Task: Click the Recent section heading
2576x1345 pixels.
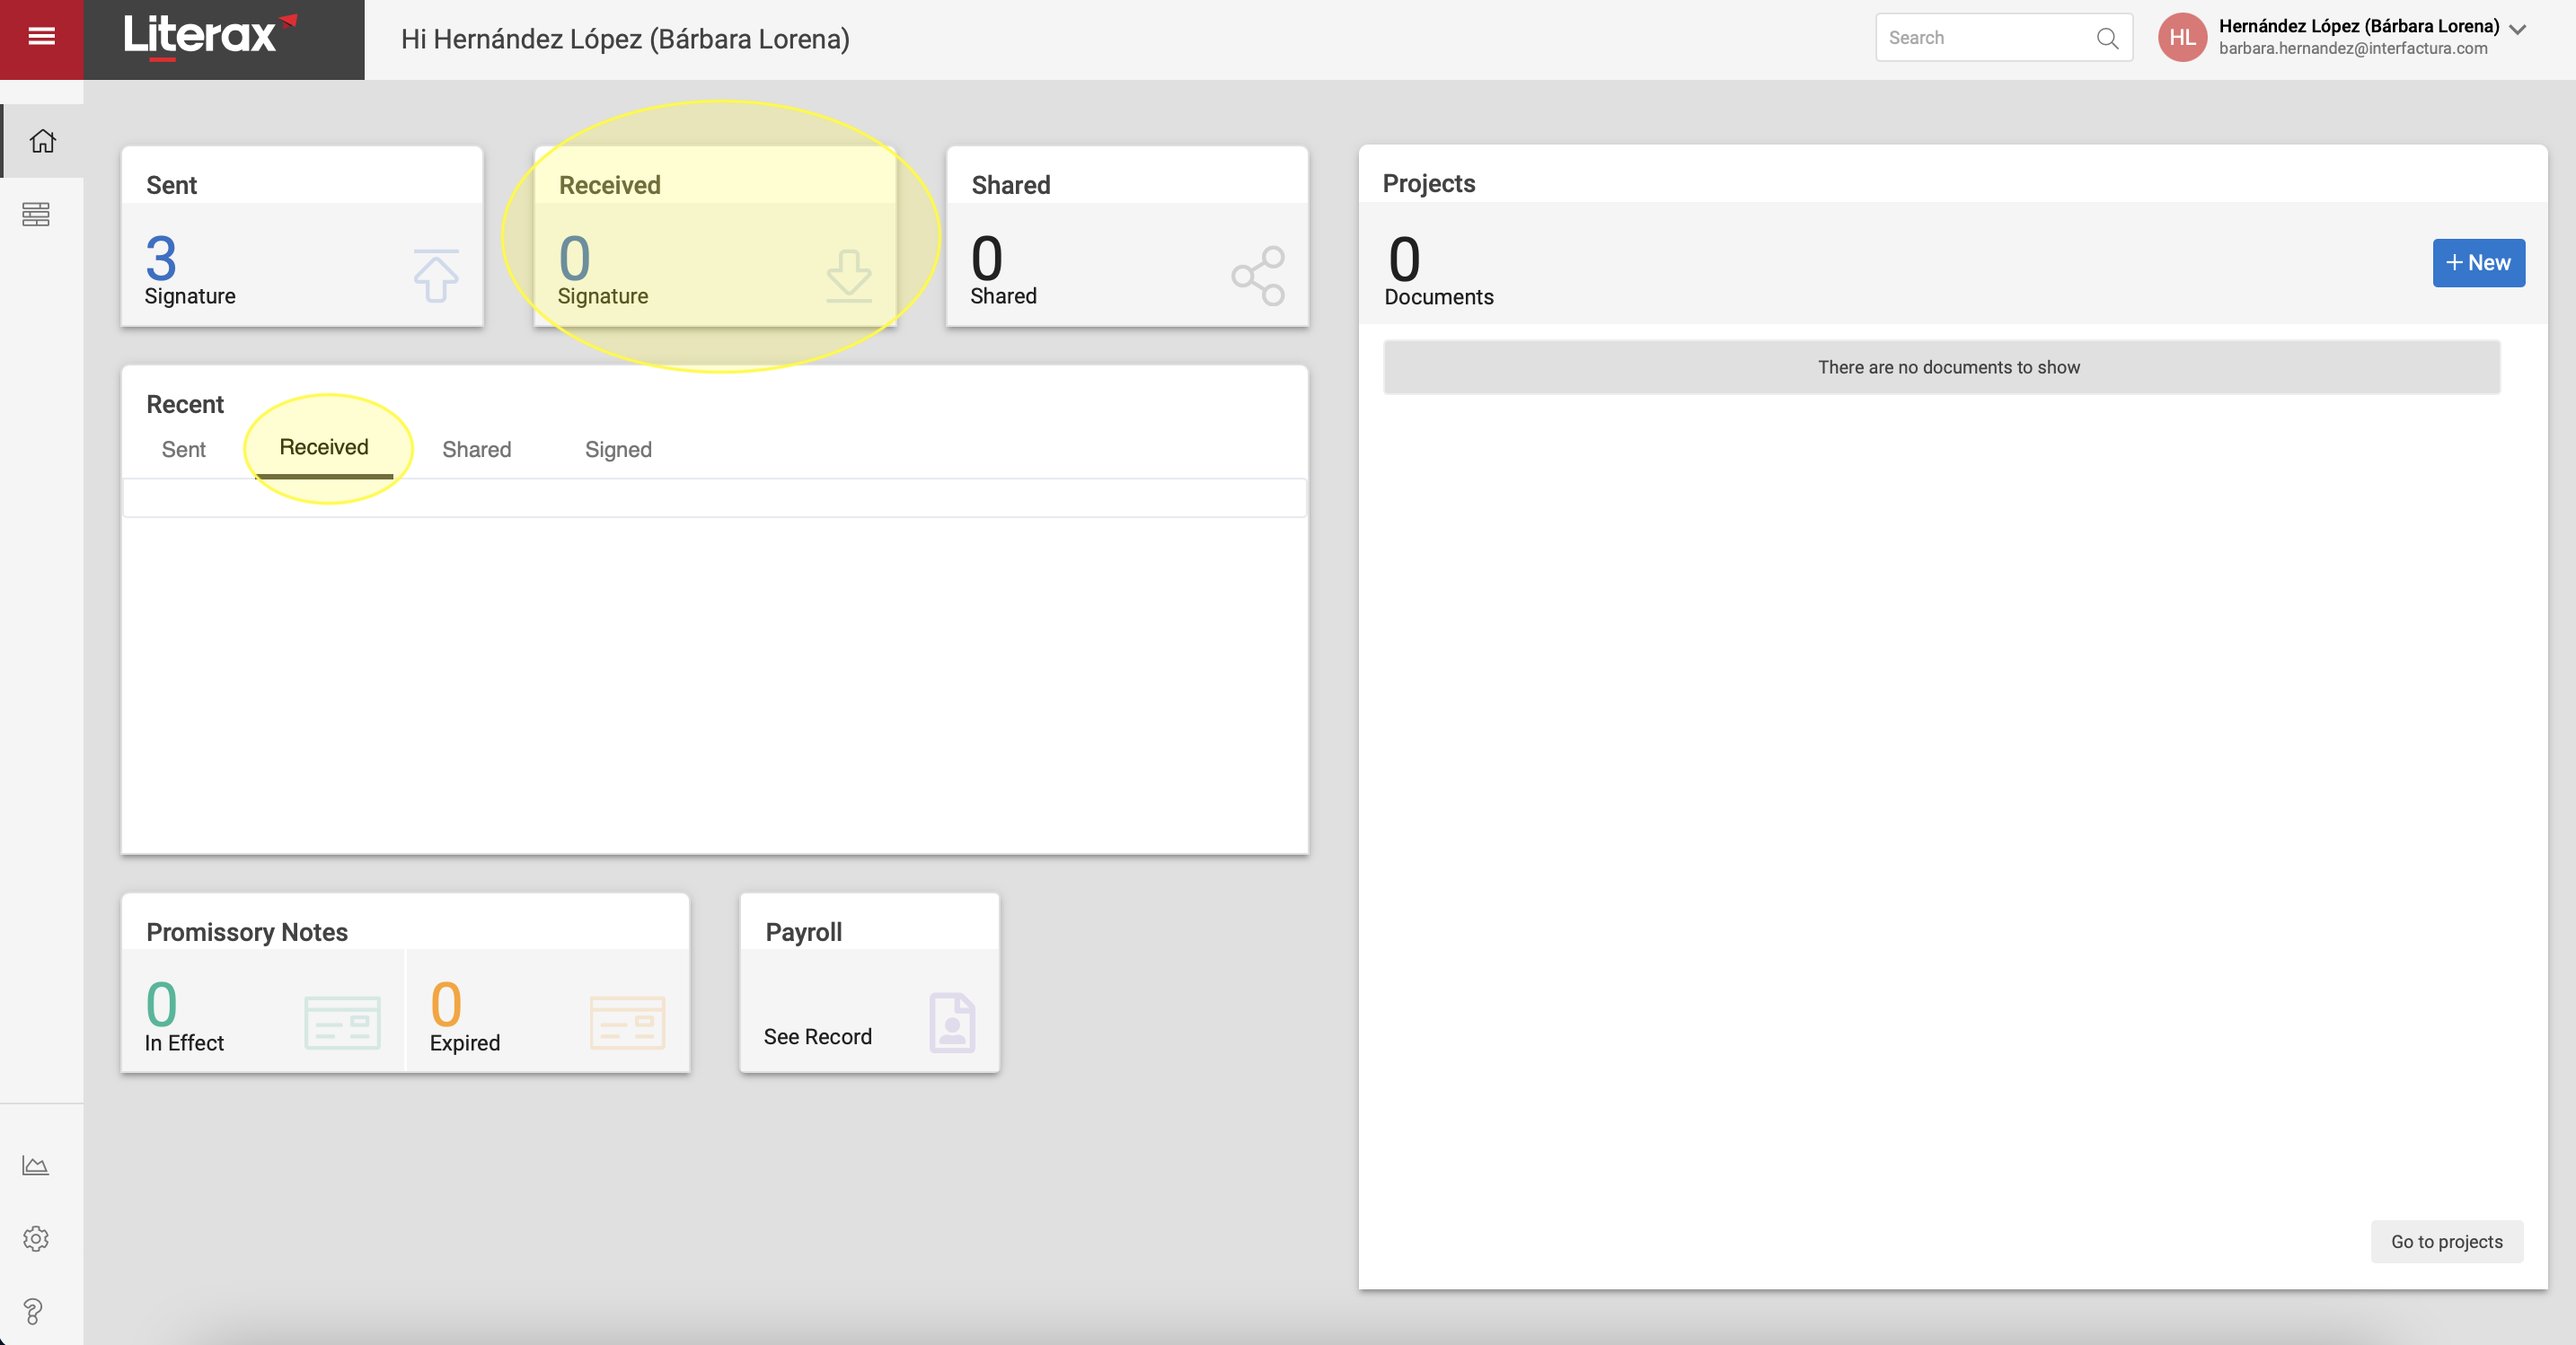Action: click(185, 405)
